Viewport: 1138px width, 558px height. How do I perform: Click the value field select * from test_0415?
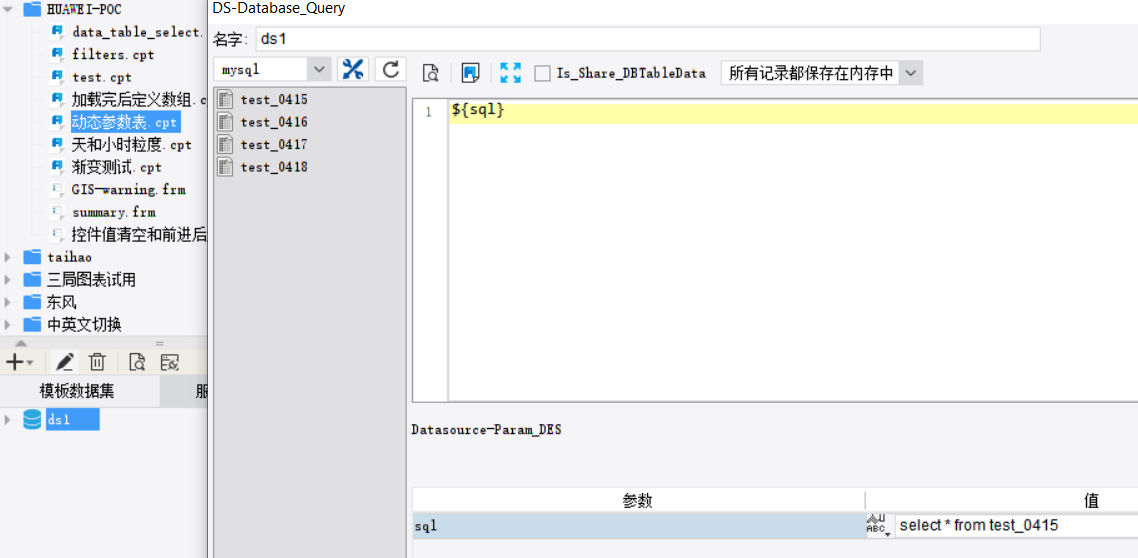click(1016, 526)
